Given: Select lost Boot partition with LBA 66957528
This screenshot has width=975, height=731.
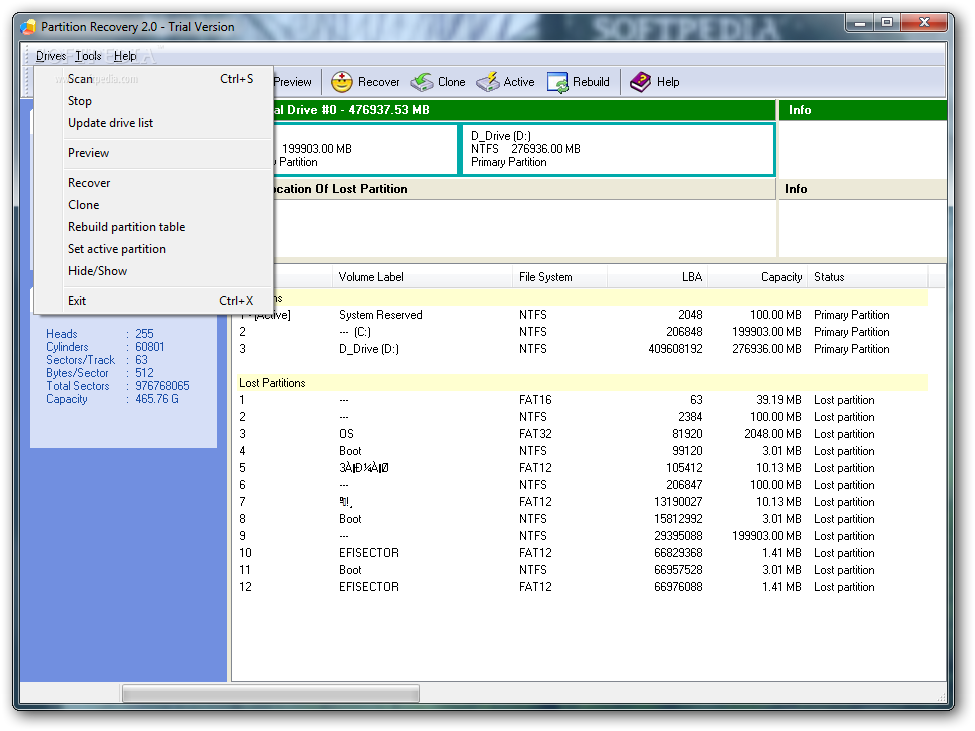Looking at the screenshot, I should point(582,570).
